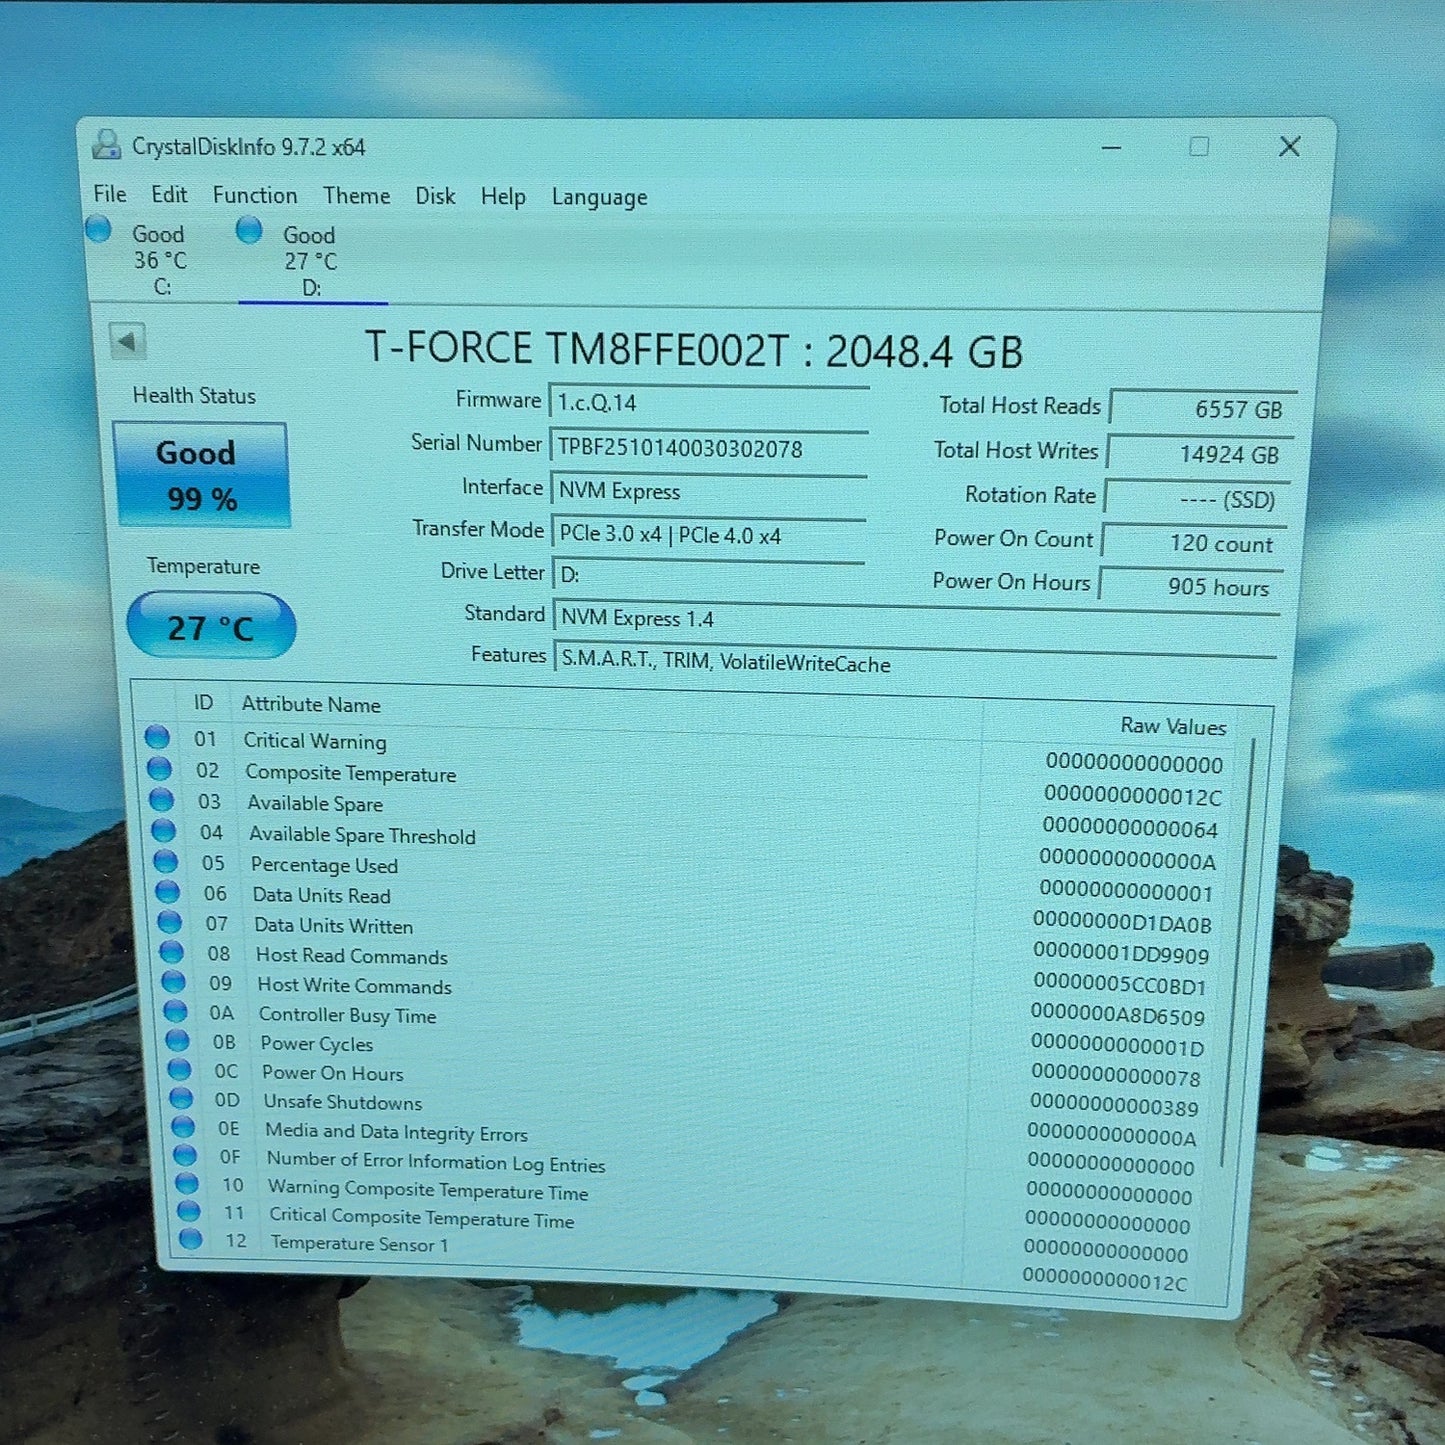Viewport: 1445px width, 1445px height.
Task: Click the Interface field showing NVM Express
Action: pos(709,490)
